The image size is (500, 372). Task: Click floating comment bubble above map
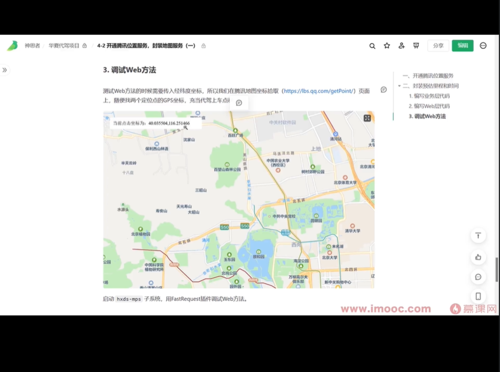[239, 103]
